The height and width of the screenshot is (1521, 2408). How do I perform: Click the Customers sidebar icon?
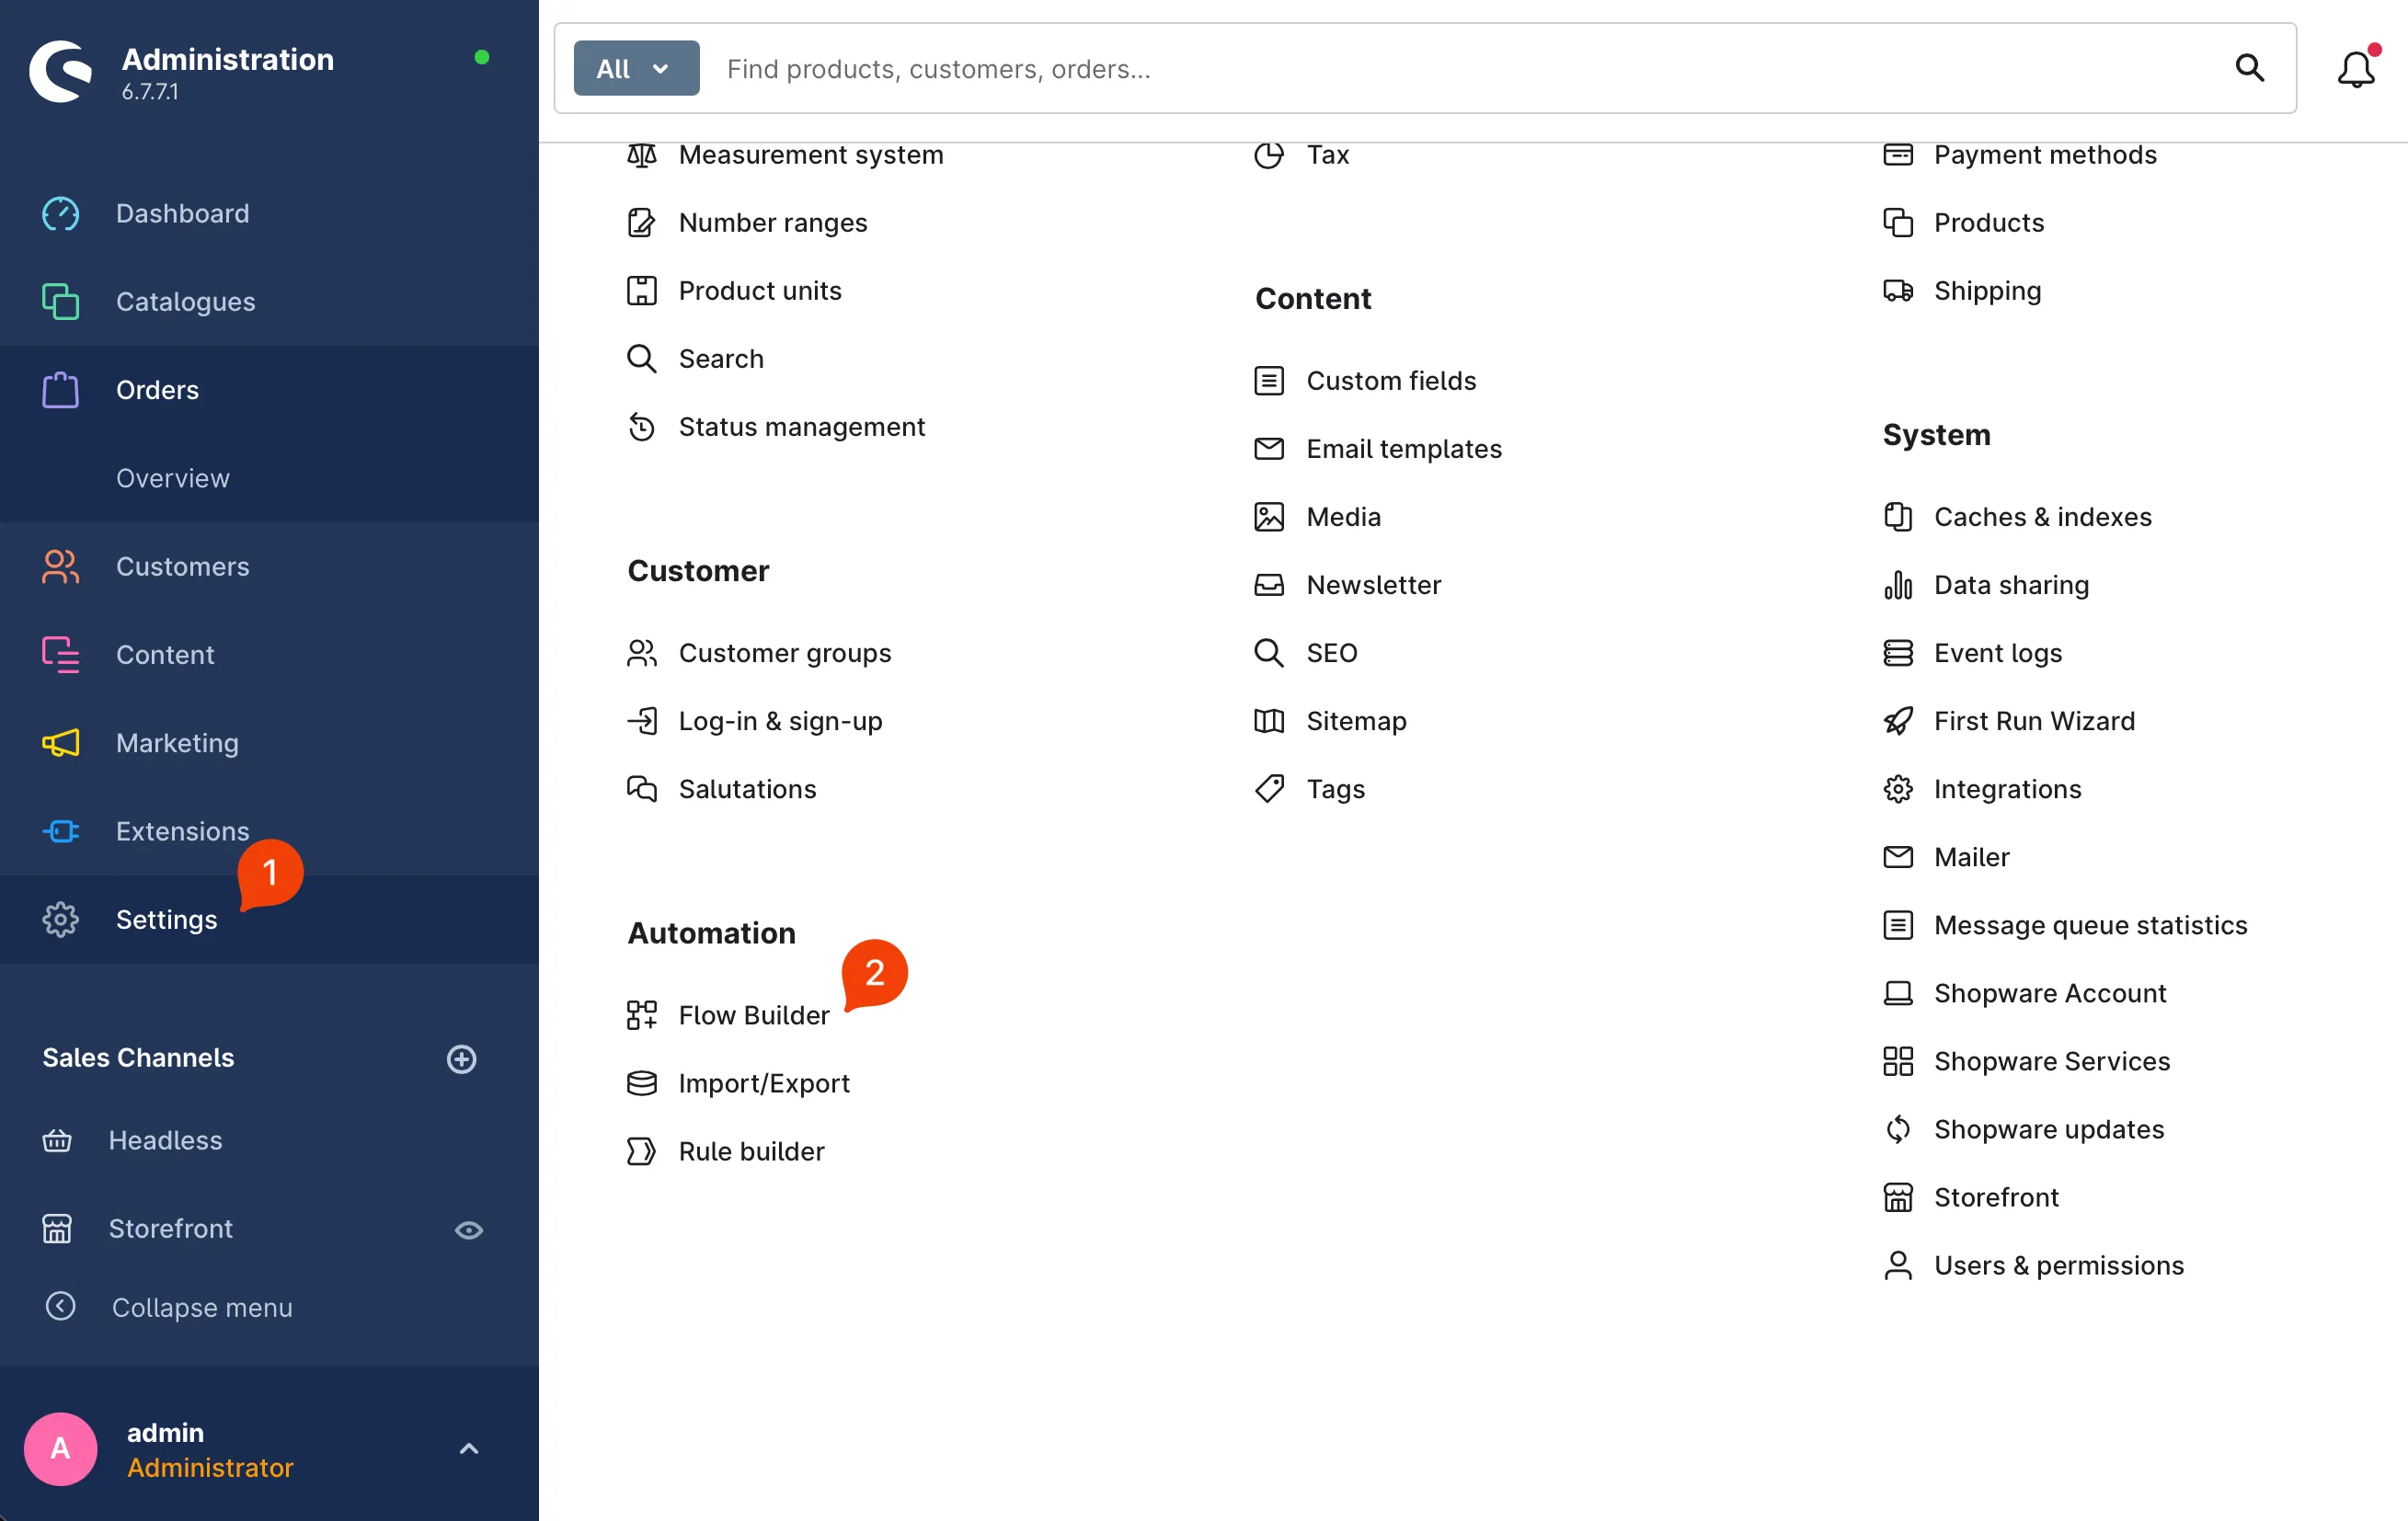click(x=60, y=566)
